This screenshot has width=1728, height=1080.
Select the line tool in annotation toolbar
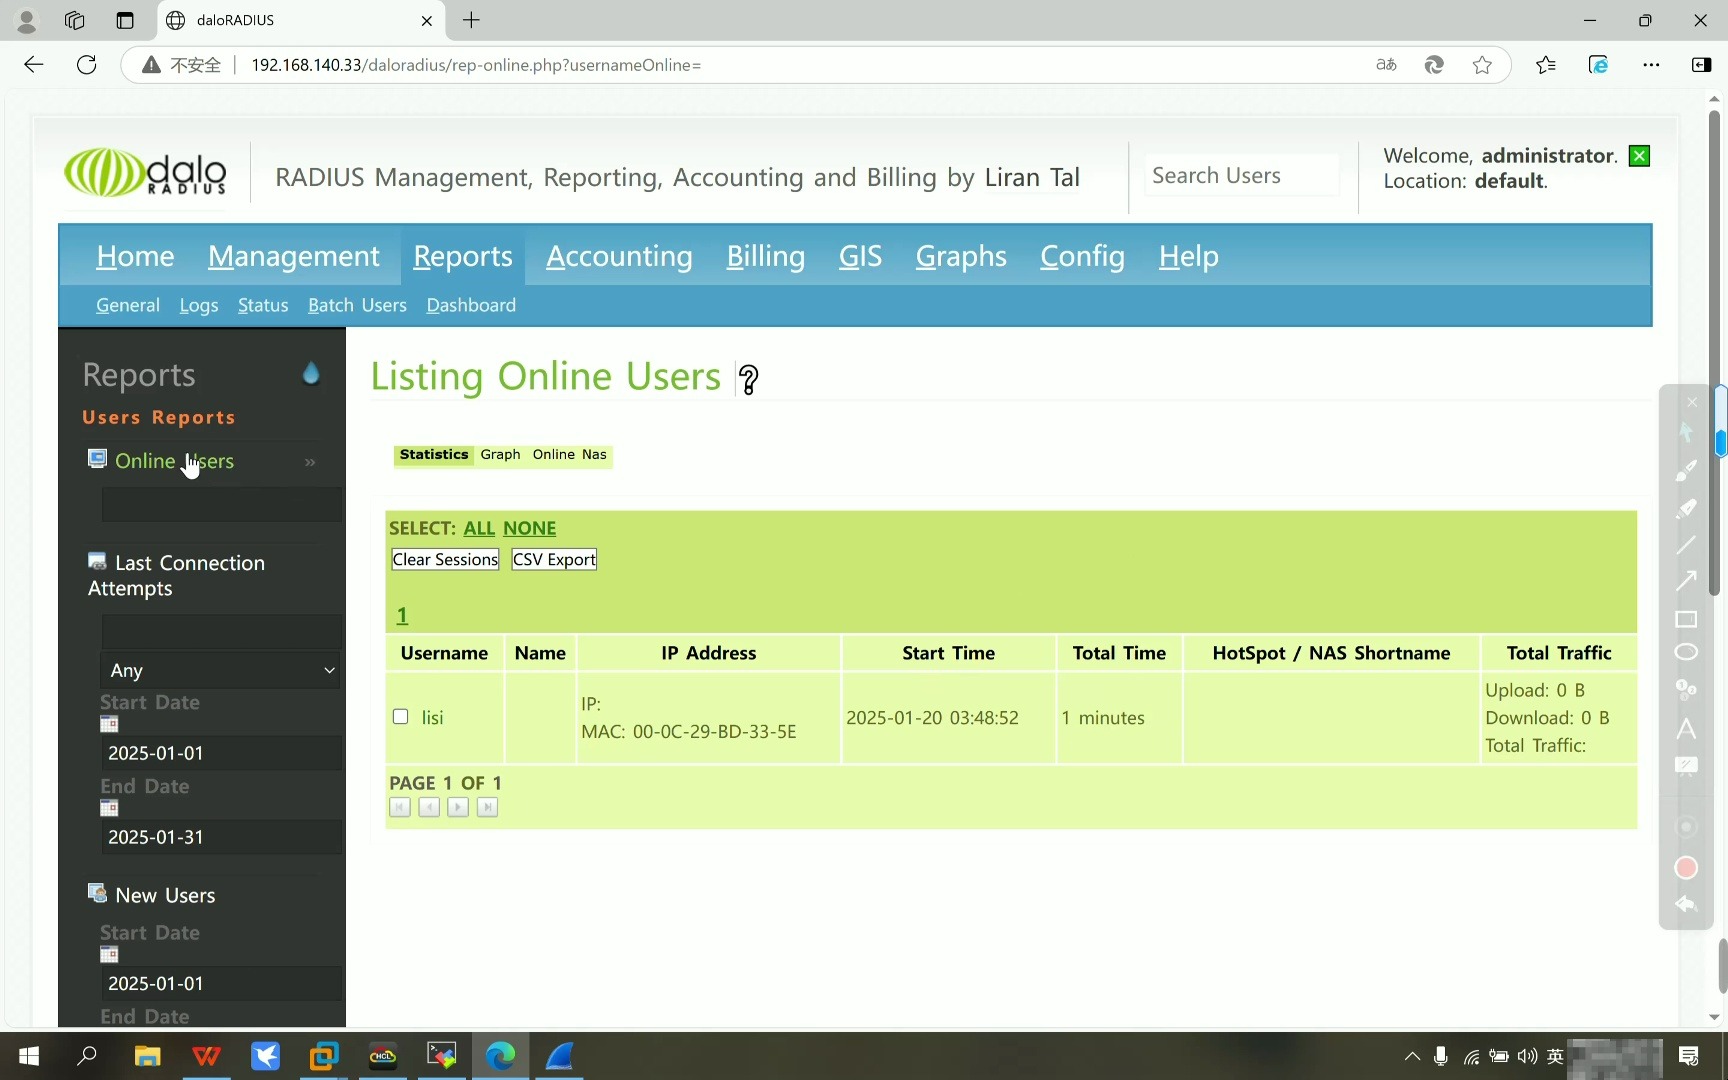tap(1686, 545)
